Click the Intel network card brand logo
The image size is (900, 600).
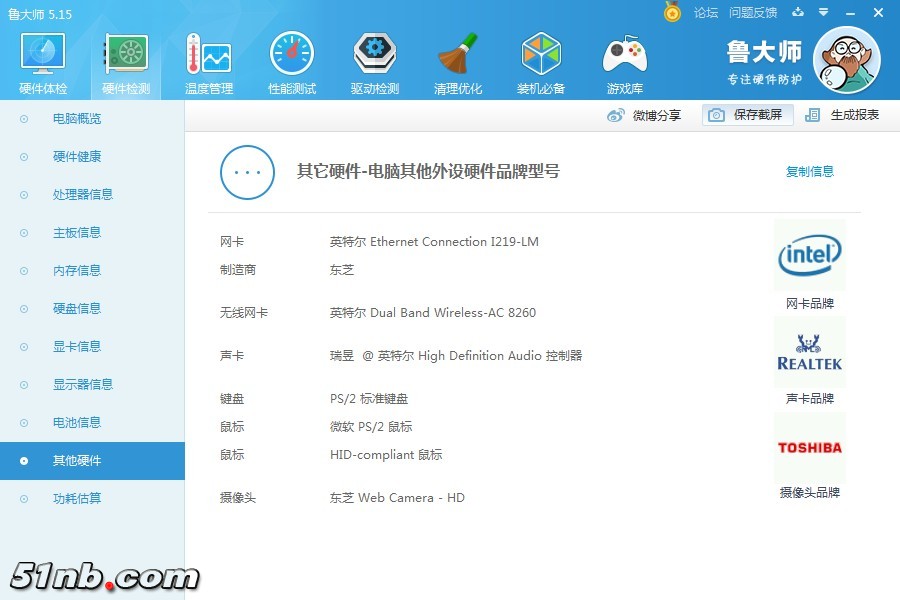pyautogui.click(x=809, y=256)
